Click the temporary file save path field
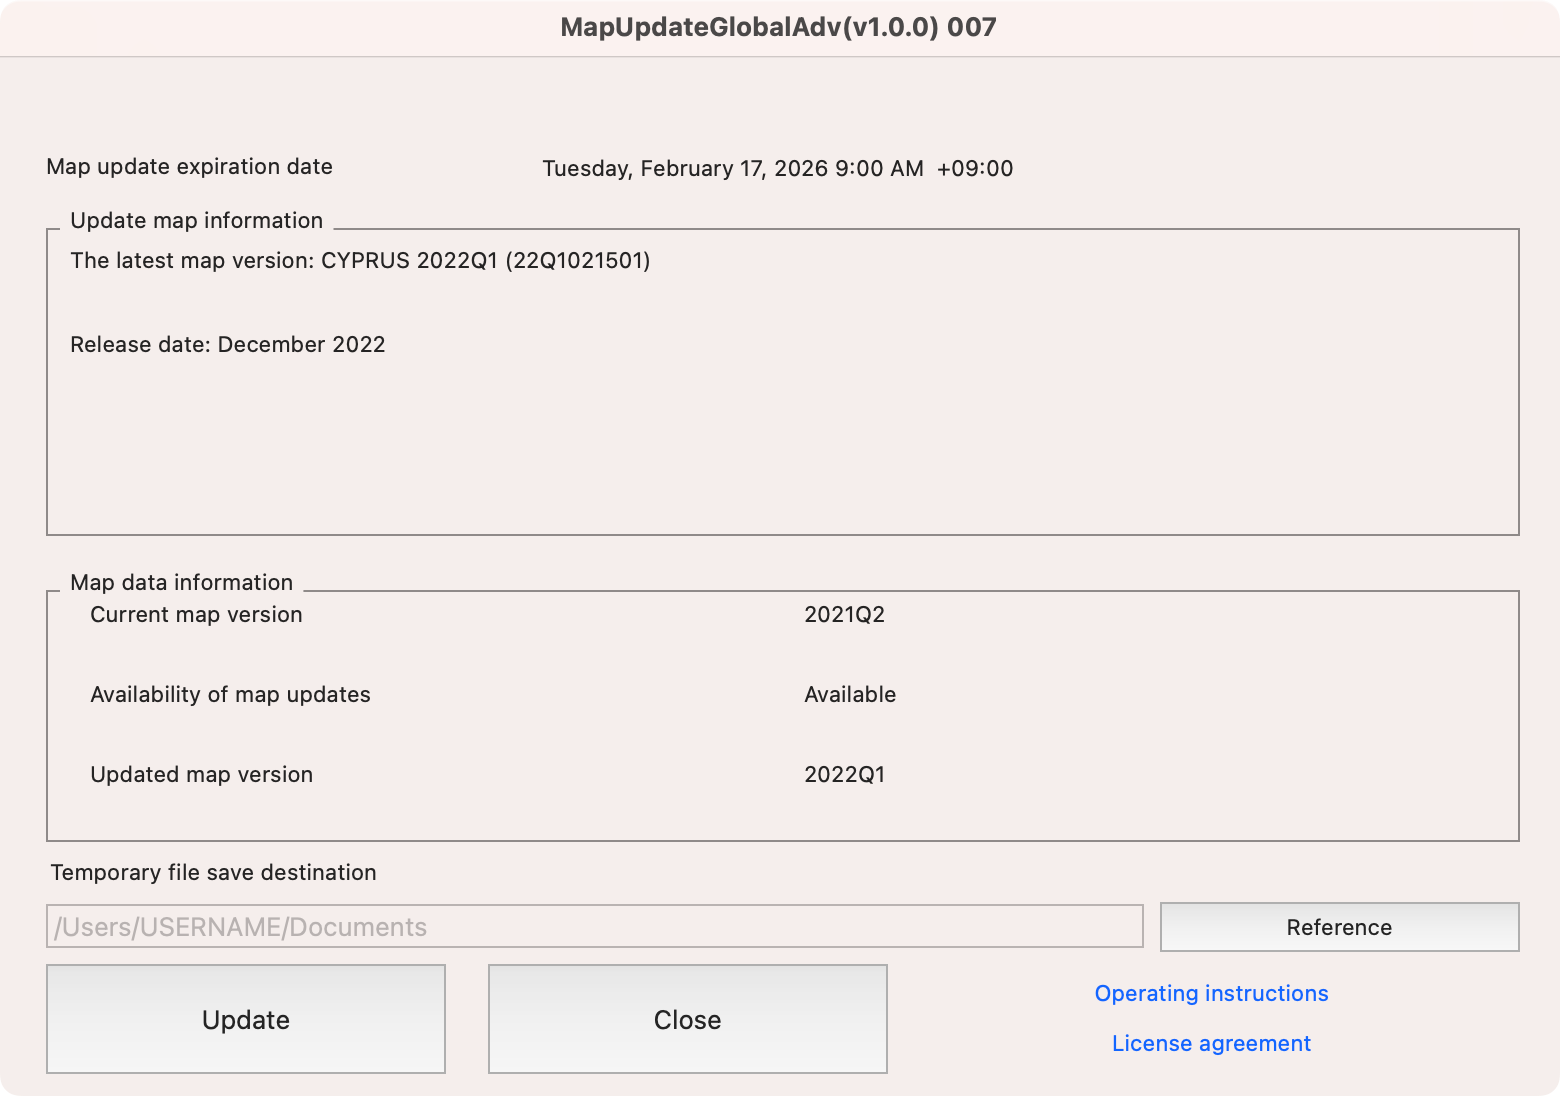 (x=594, y=927)
